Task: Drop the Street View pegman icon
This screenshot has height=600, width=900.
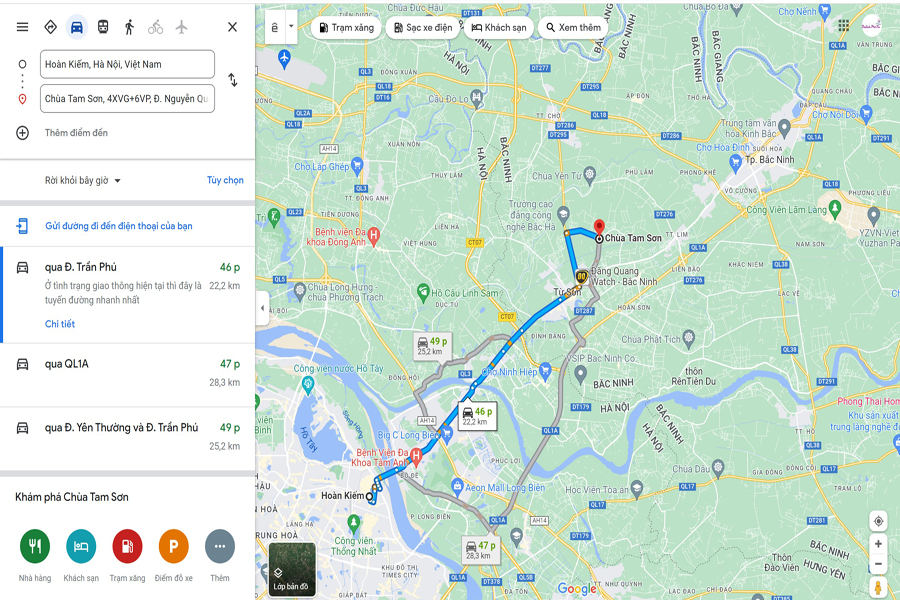Action: coord(878,587)
